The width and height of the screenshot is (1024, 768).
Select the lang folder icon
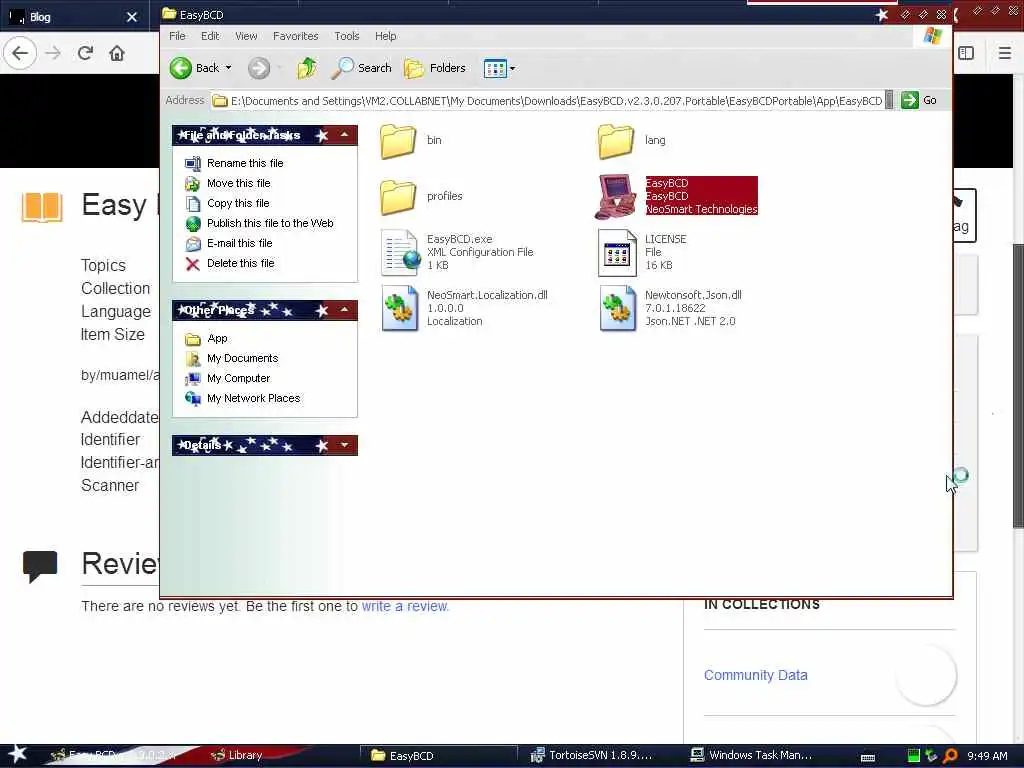click(616, 140)
